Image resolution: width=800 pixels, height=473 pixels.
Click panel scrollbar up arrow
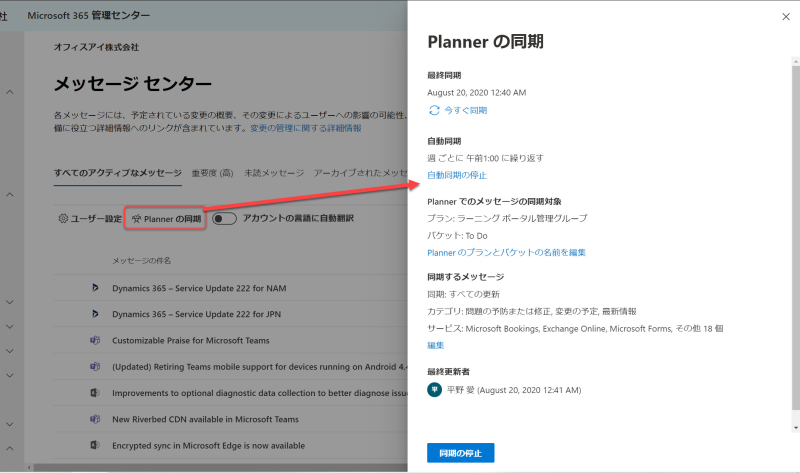(796, 62)
